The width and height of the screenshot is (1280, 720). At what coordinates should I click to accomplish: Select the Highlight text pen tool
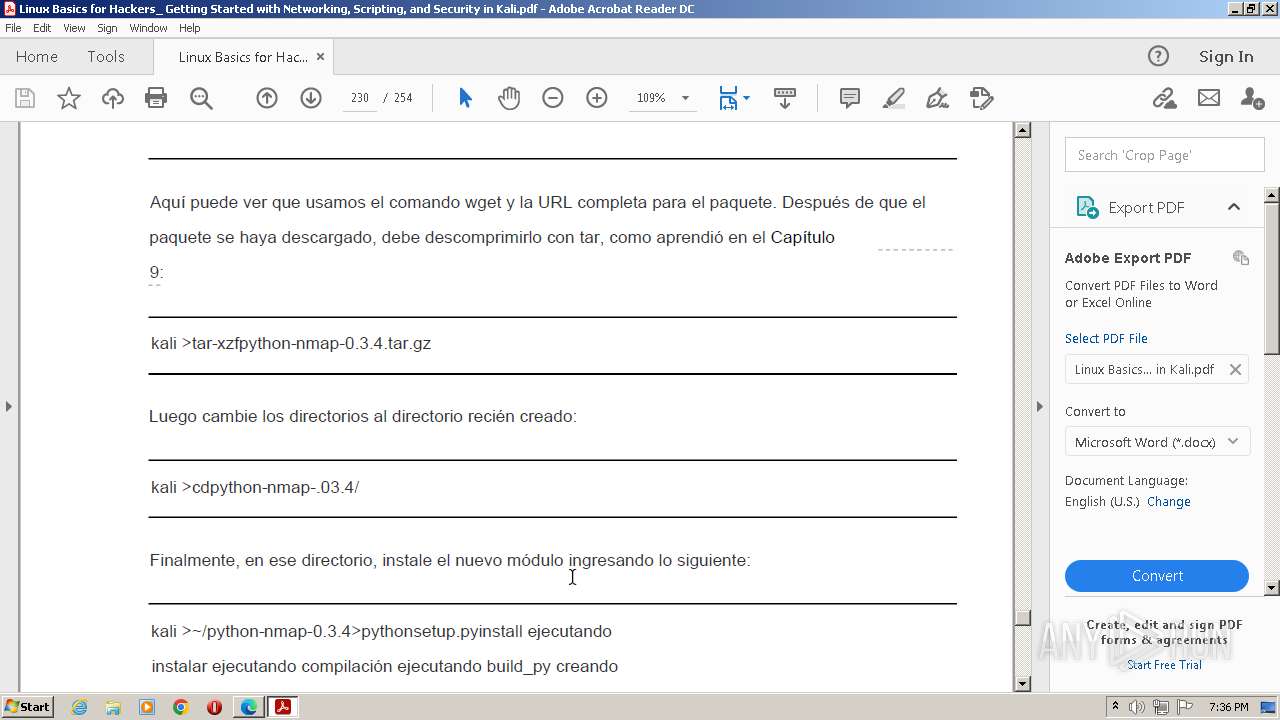click(894, 98)
